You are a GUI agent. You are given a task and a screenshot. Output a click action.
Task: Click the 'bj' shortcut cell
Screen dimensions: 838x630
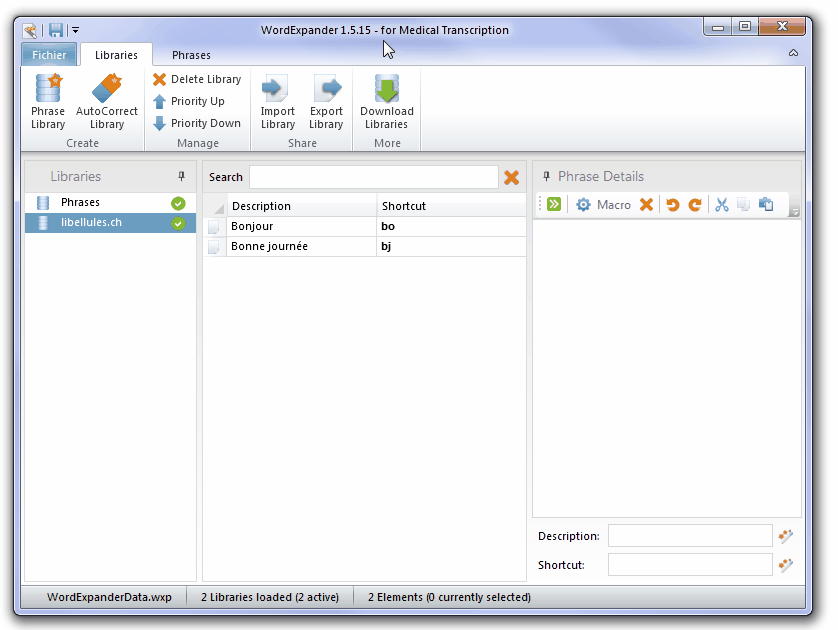tap(452, 246)
